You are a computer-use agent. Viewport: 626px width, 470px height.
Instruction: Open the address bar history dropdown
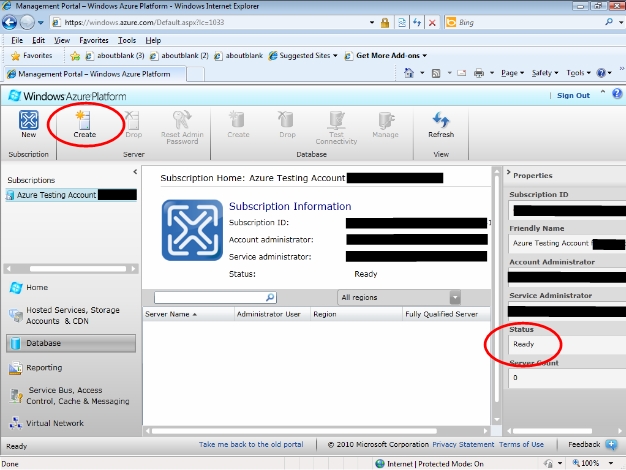(x=372, y=22)
